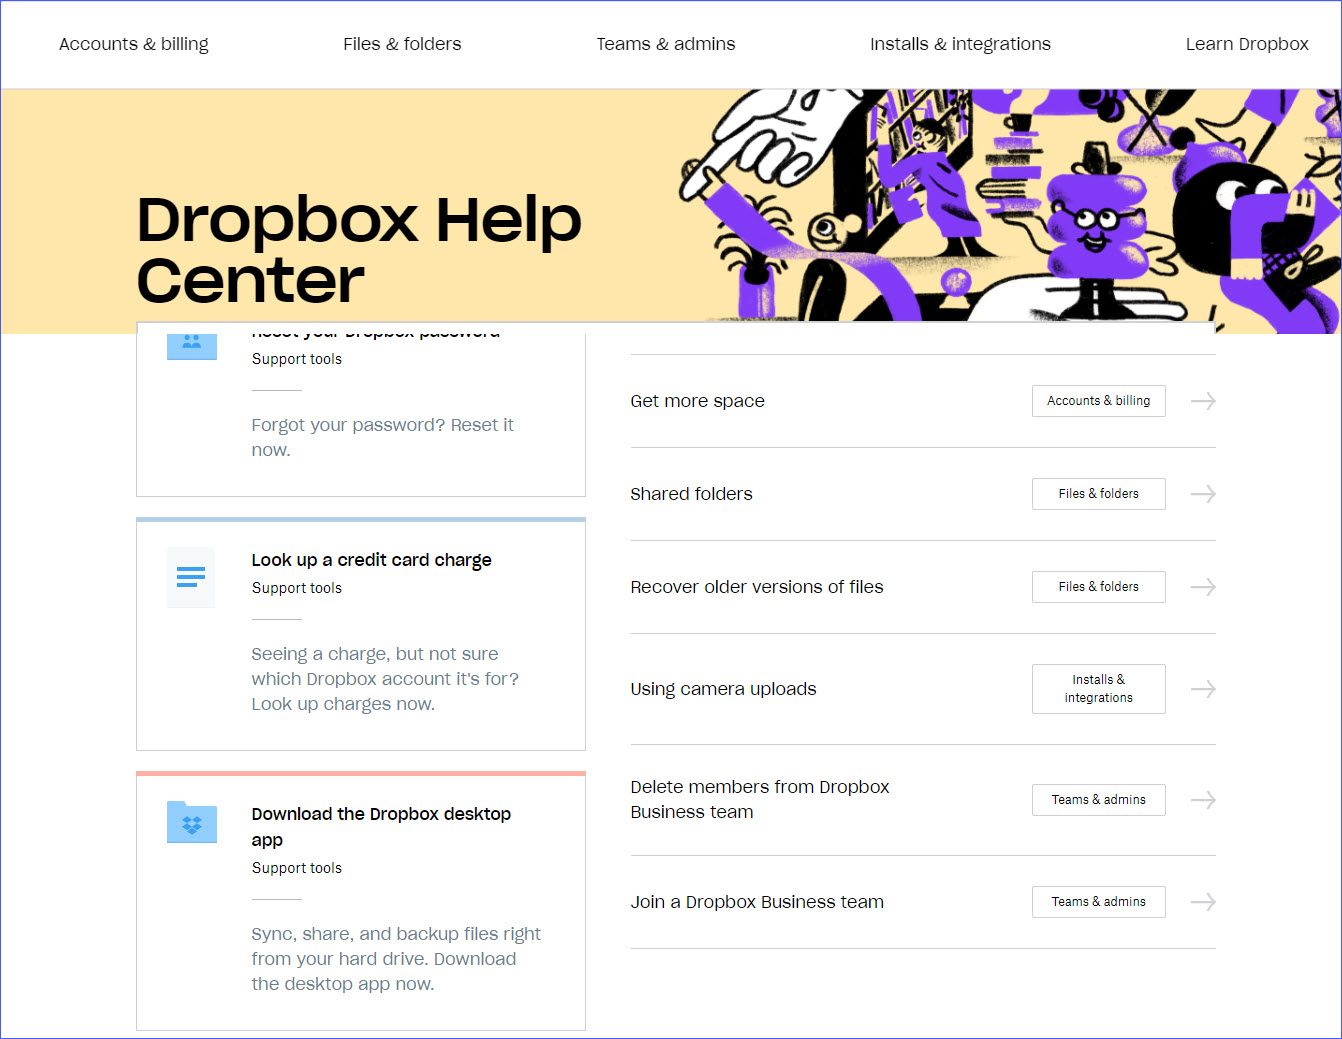Image resolution: width=1342 pixels, height=1039 pixels.
Task: Click the Dropbox desktop app folder icon
Action: pyautogui.click(x=192, y=822)
